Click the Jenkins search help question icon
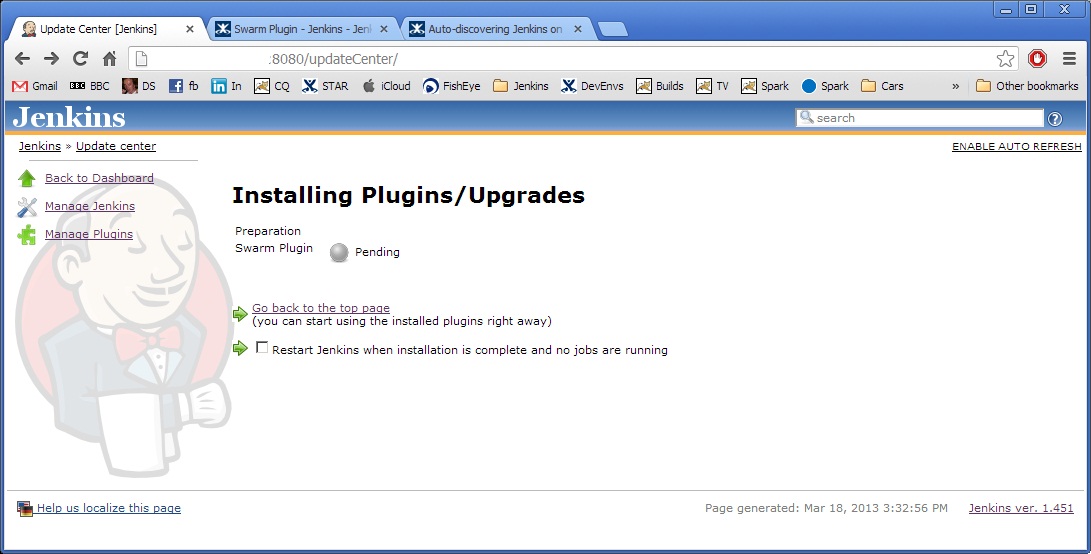 [x=1054, y=119]
